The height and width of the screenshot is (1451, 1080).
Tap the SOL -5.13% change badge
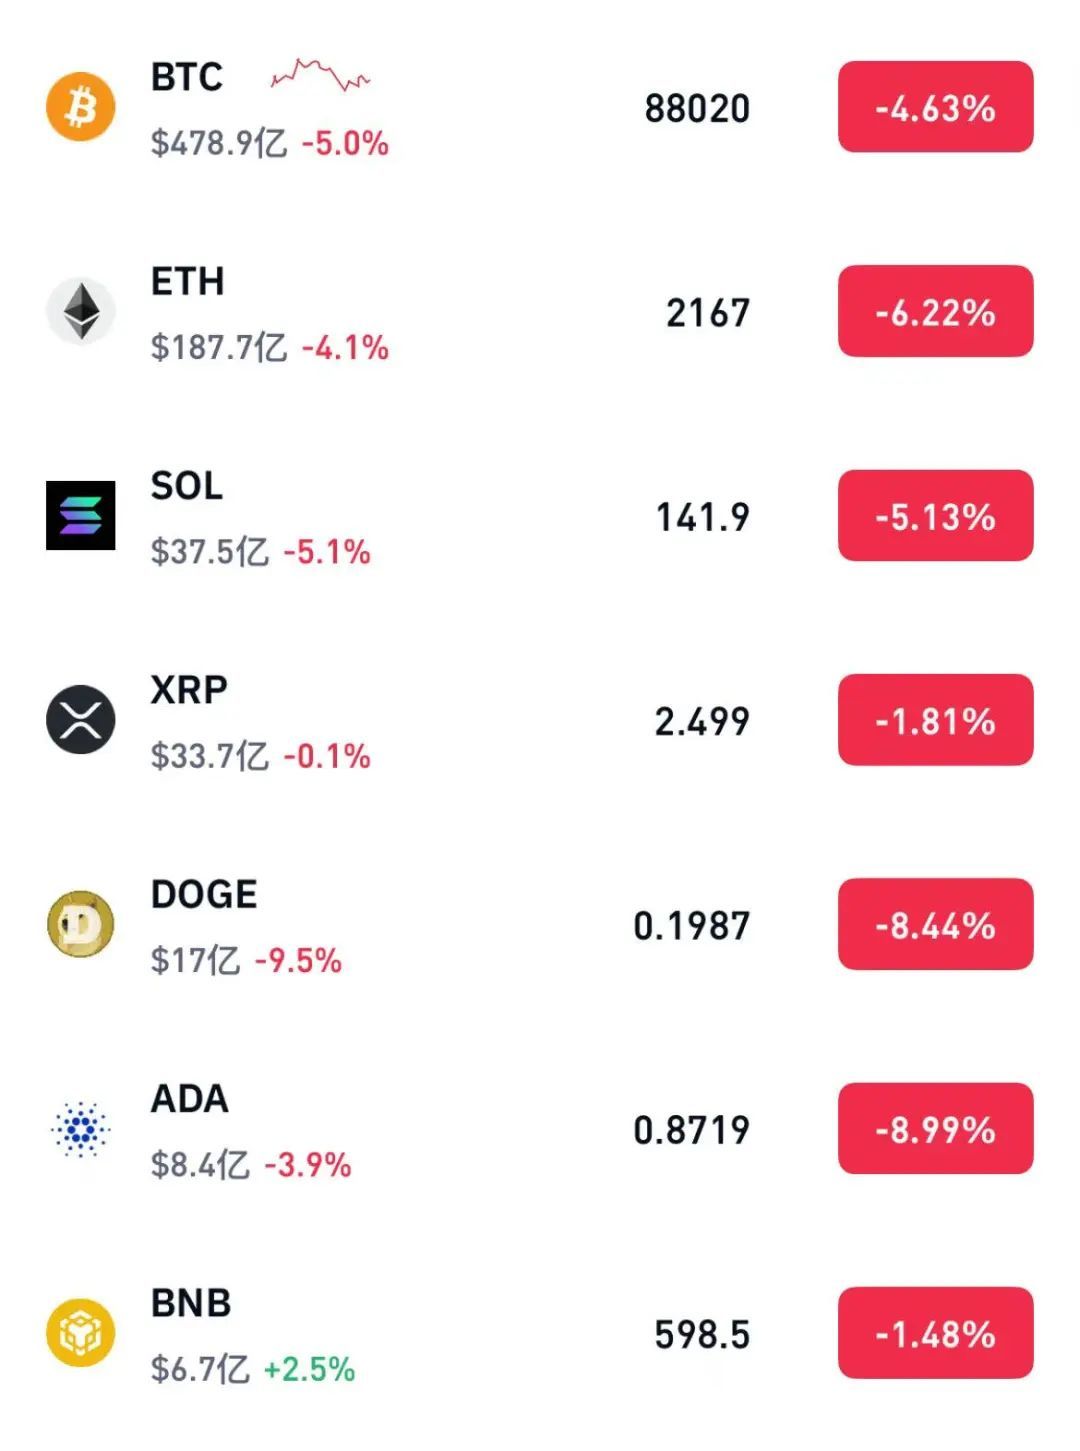(935, 516)
